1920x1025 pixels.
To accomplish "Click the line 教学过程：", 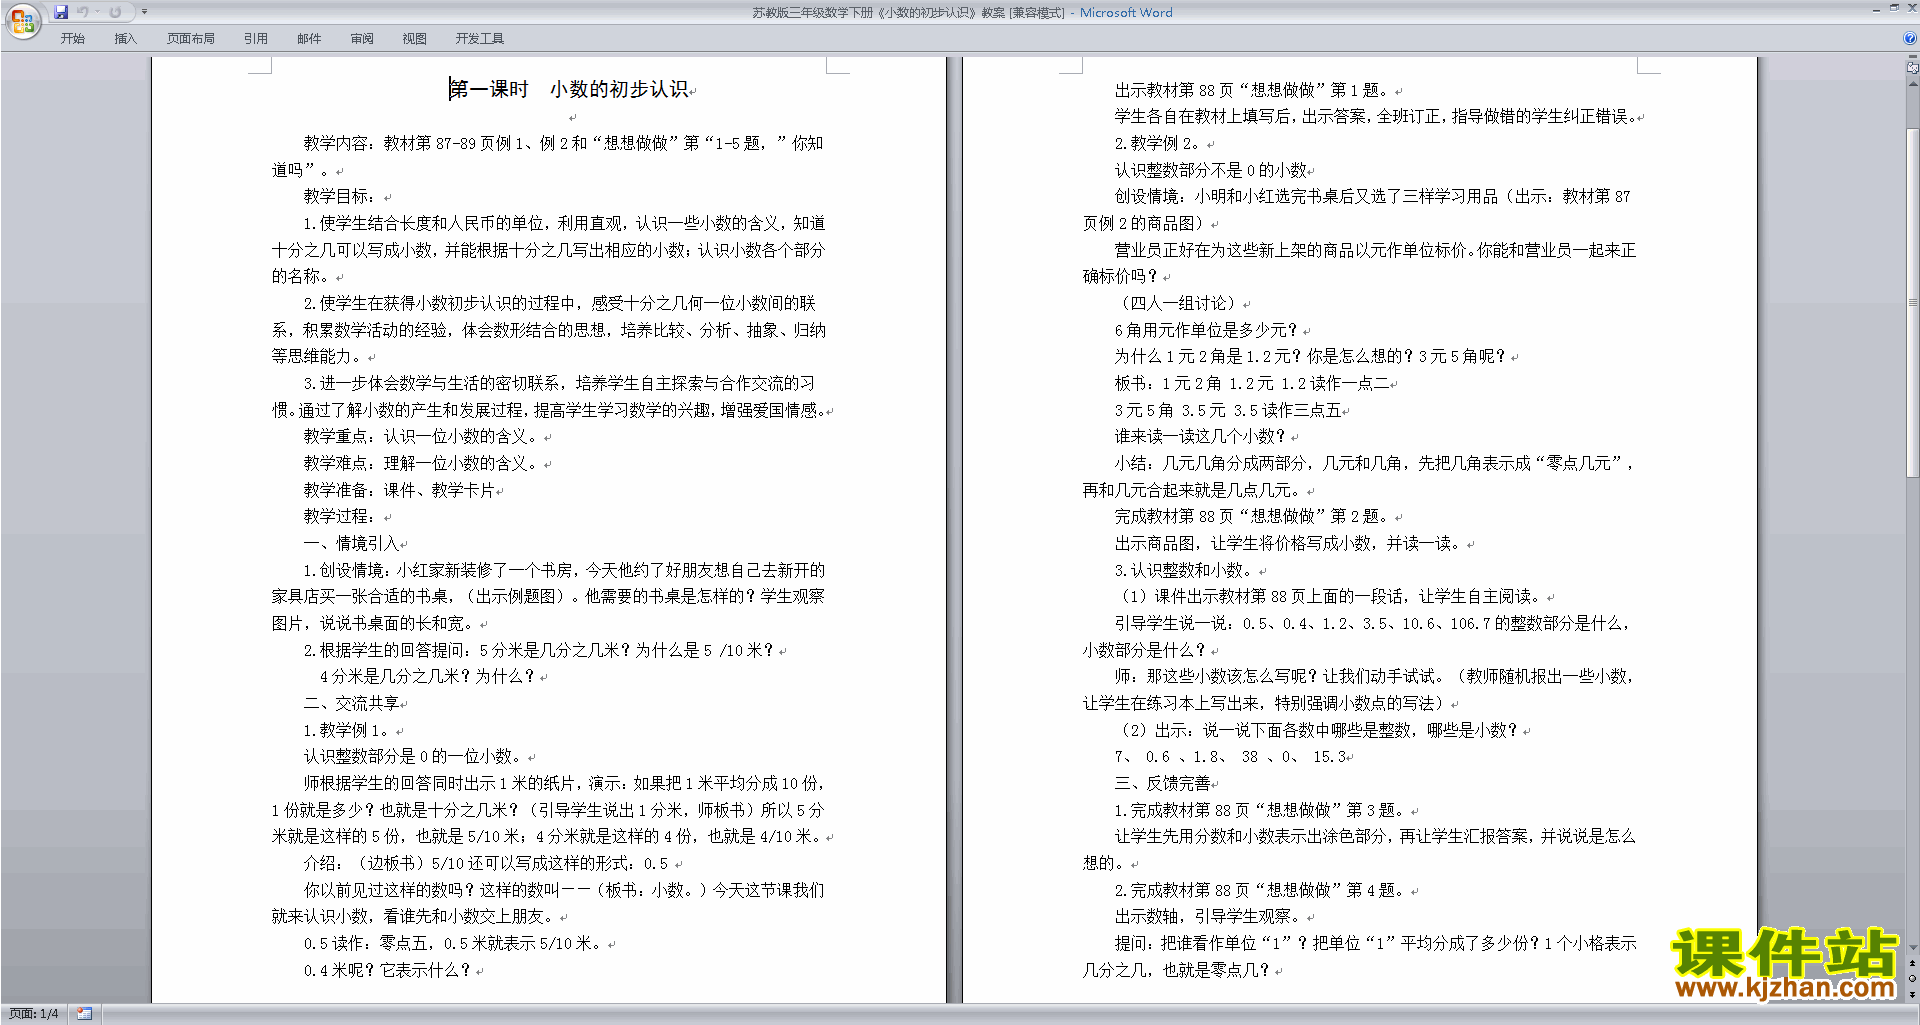I will point(340,516).
